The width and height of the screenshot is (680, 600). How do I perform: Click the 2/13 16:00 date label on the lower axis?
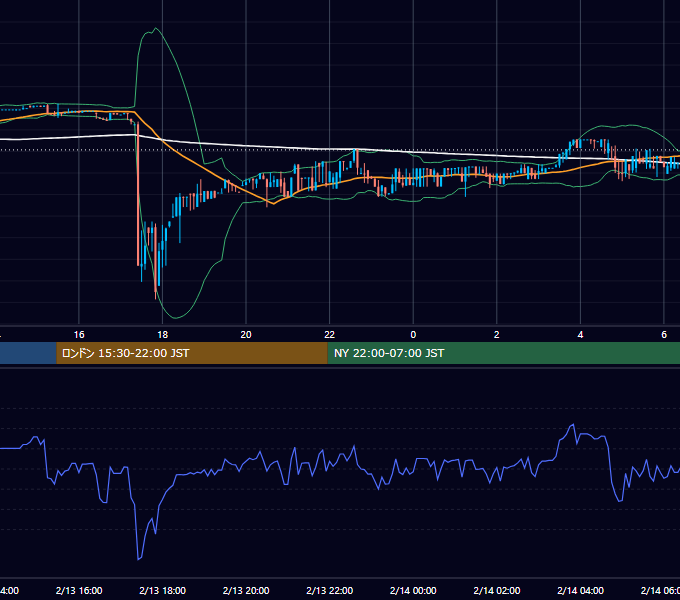79,590
